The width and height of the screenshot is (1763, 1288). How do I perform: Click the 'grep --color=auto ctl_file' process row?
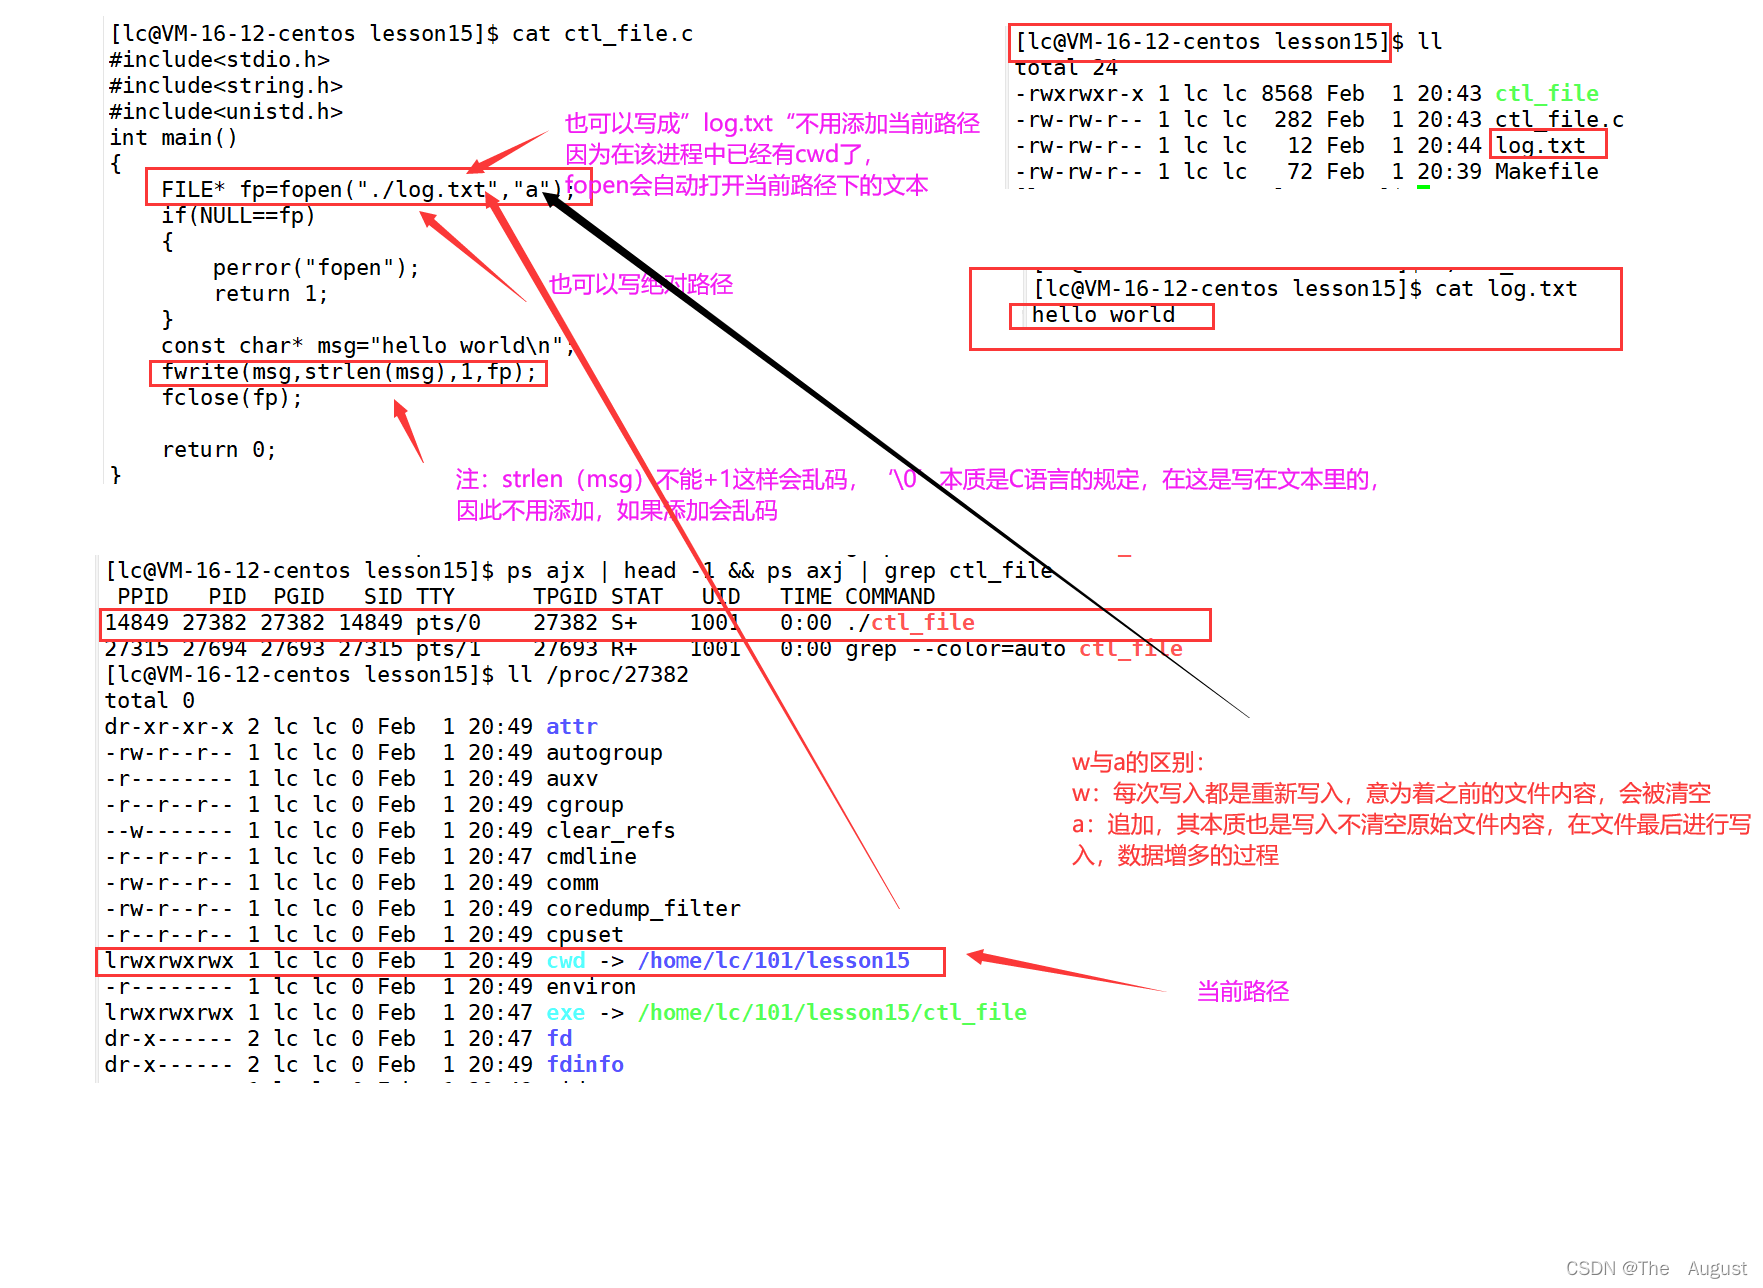(644, 649)
